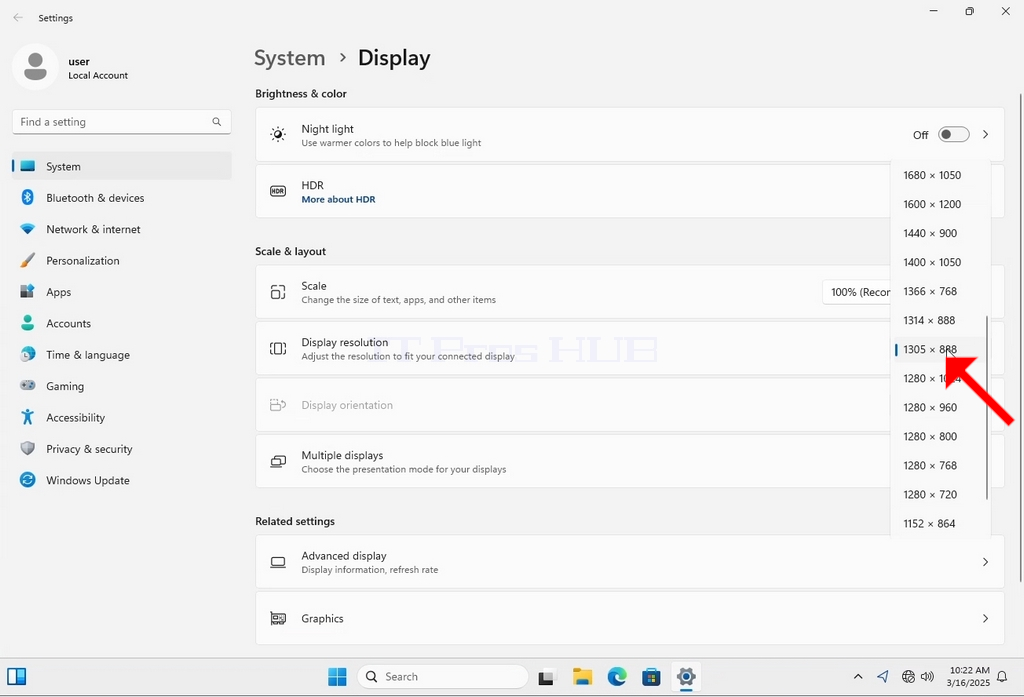Launch Microsoft Edge from taskbar
Viewport: 1024px width, 697px height.
[x=616, y=677]
